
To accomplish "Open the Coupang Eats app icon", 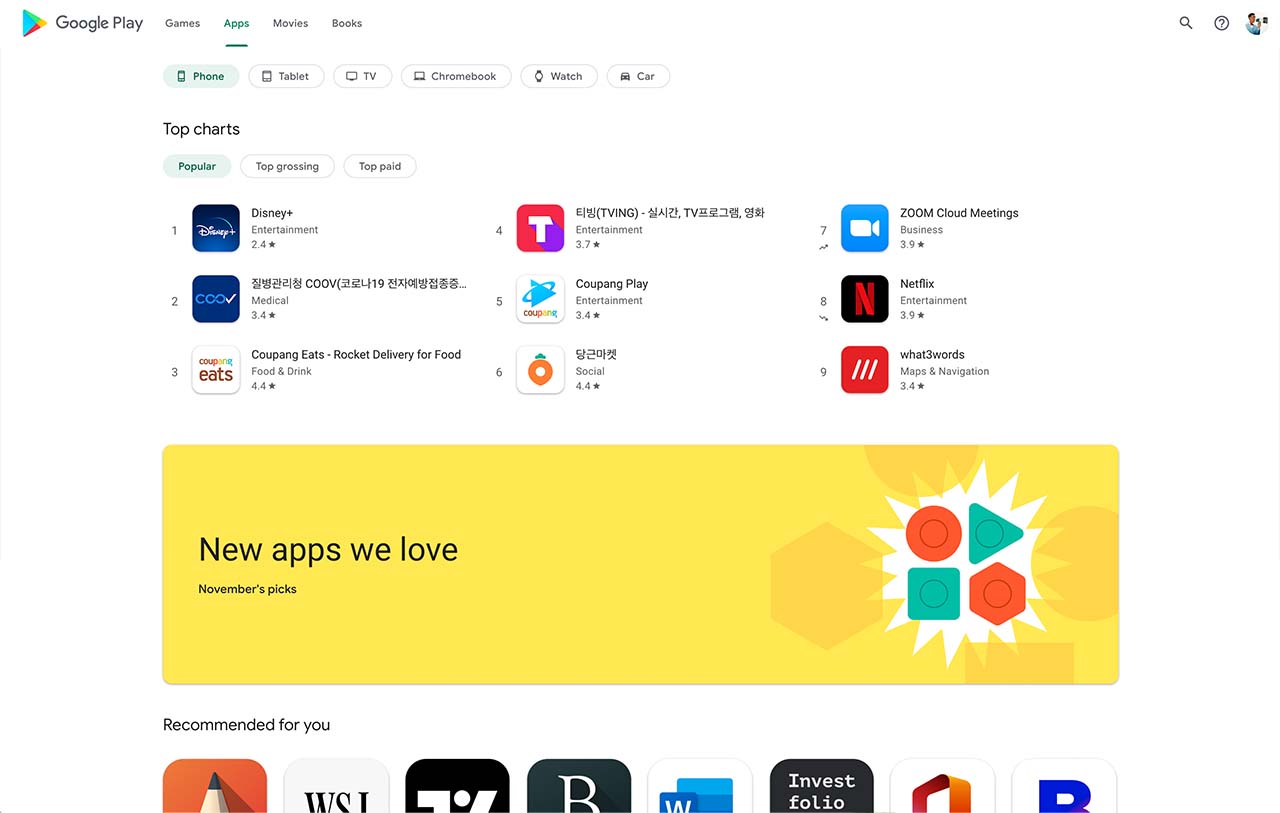I will [x=216, y=370].
